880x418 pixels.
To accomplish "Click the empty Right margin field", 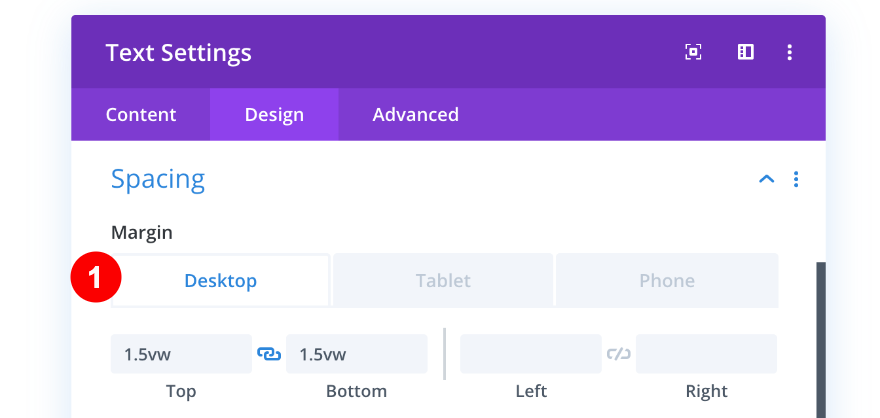I will coord(706,354).
